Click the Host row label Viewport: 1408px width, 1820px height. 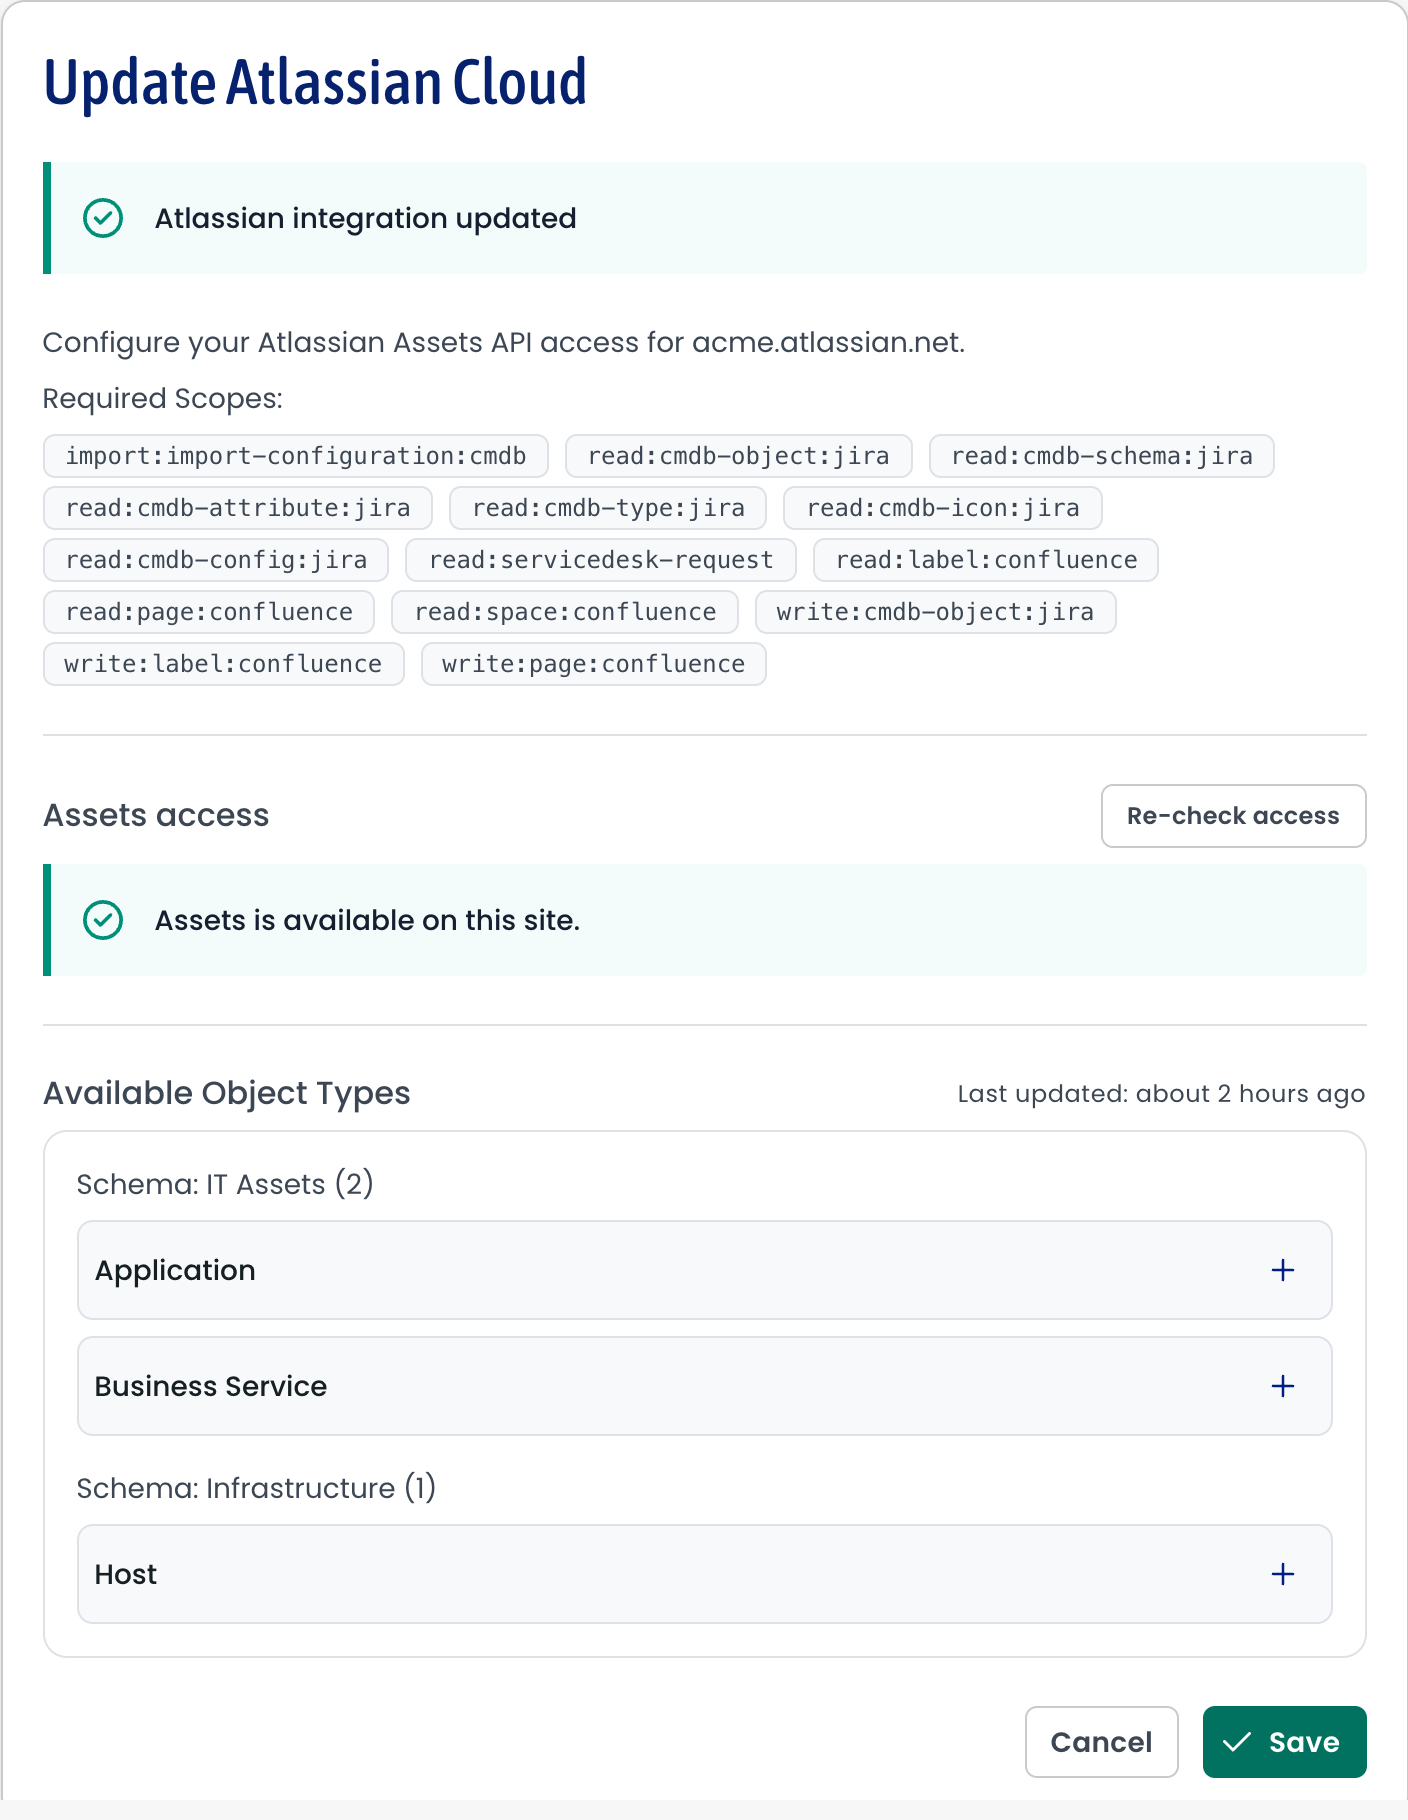(x=126, y=1574)
